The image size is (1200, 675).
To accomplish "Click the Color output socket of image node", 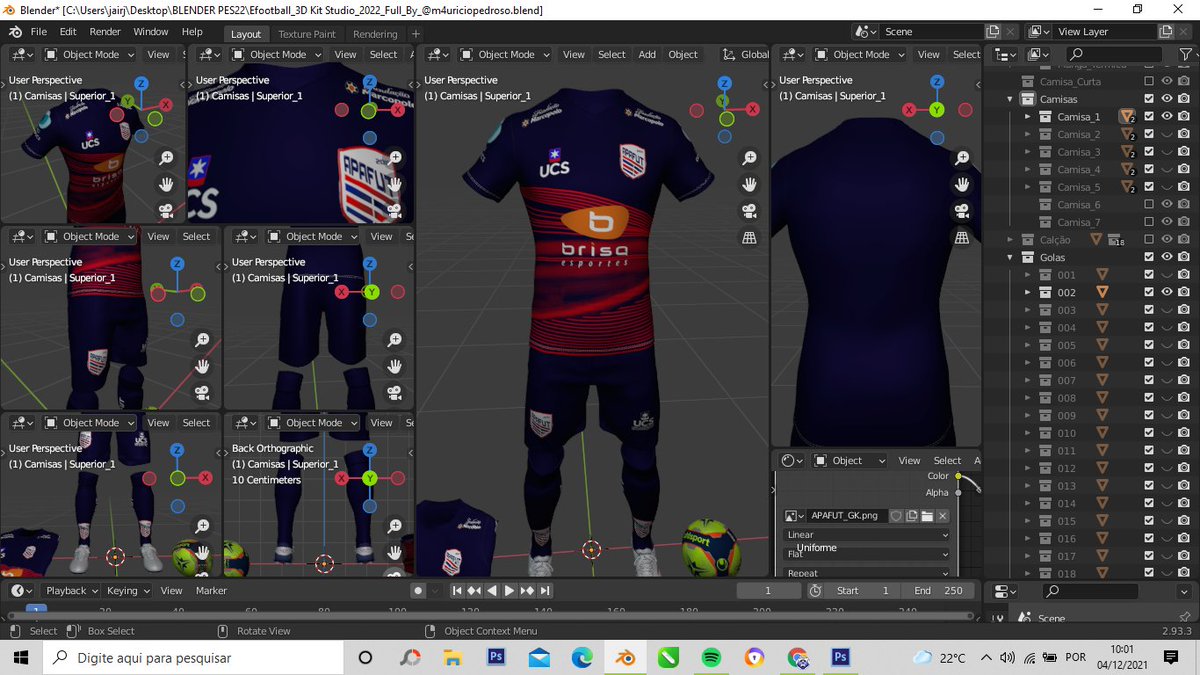I will pos(958,477).
